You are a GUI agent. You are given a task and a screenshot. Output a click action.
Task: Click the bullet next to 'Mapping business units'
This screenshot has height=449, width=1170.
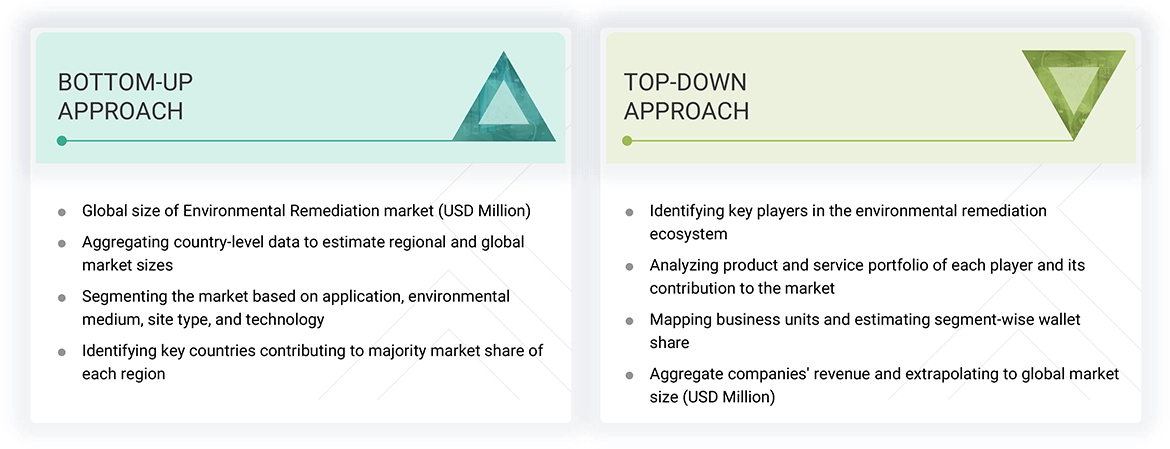click(x=629, y=321)
